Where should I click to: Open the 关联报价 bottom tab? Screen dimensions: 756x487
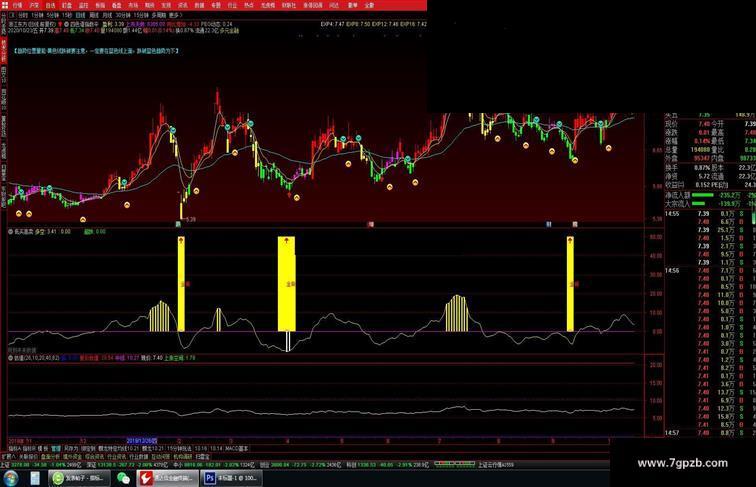click(x=28, y=456)
